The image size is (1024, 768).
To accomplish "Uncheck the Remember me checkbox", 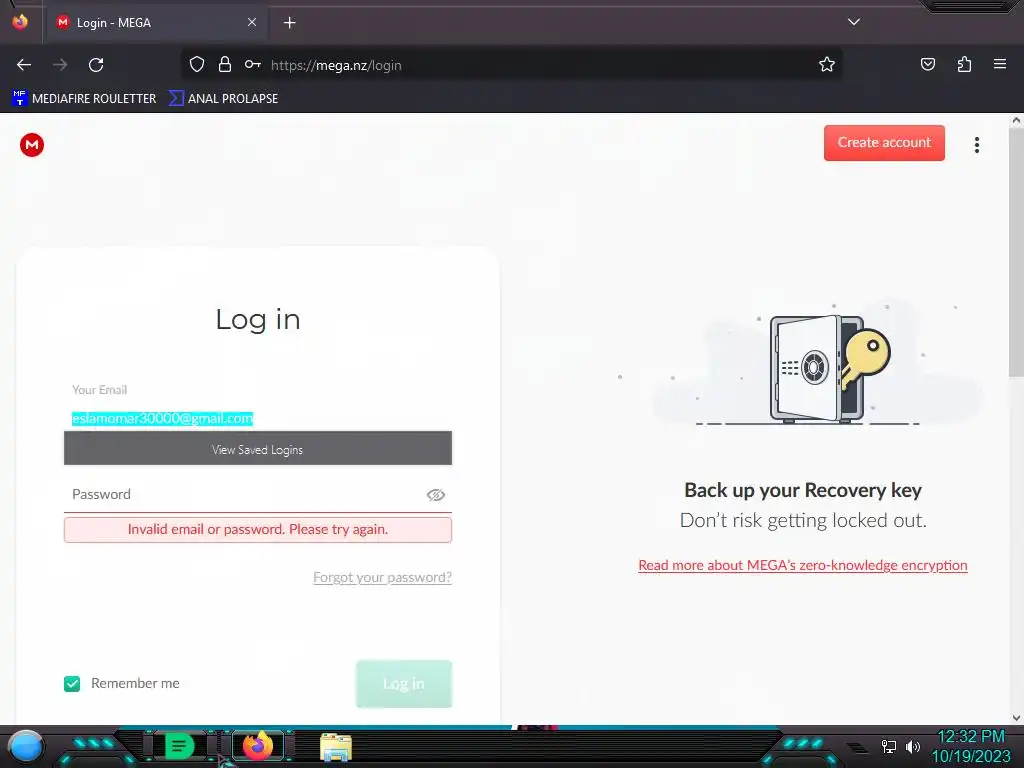I will 72,684.
